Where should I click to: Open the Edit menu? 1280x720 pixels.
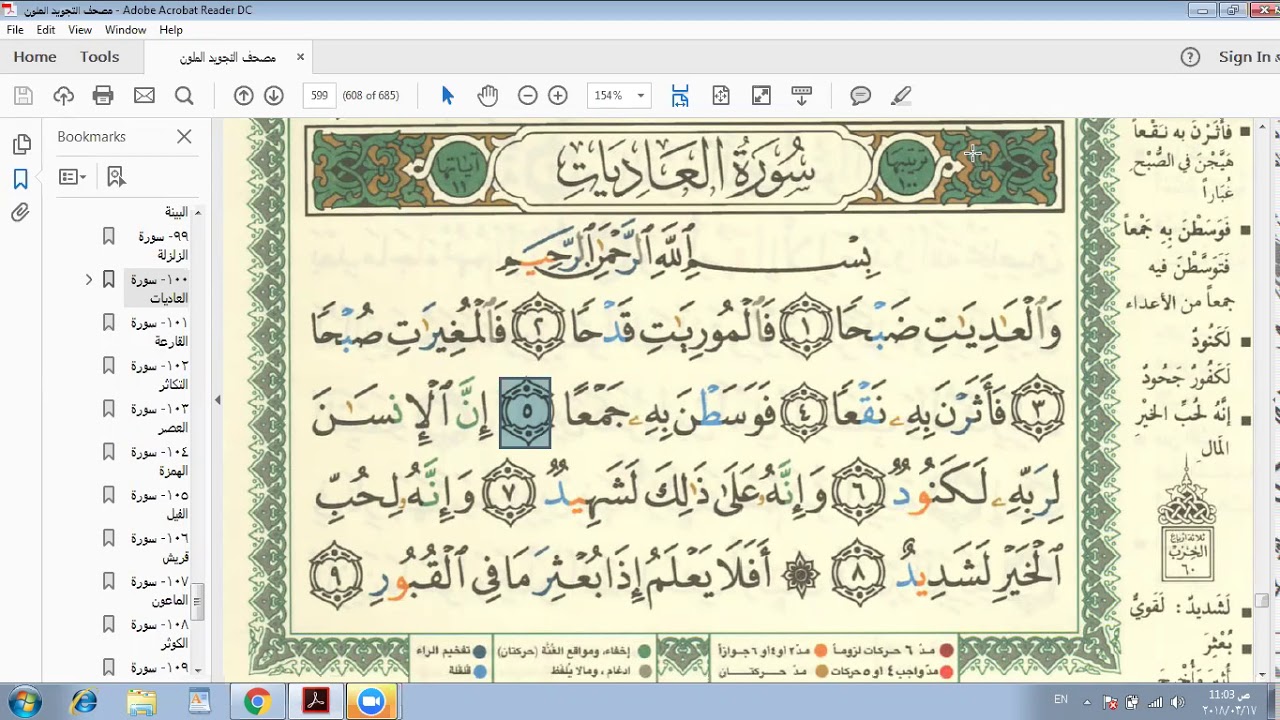[46, 30]
